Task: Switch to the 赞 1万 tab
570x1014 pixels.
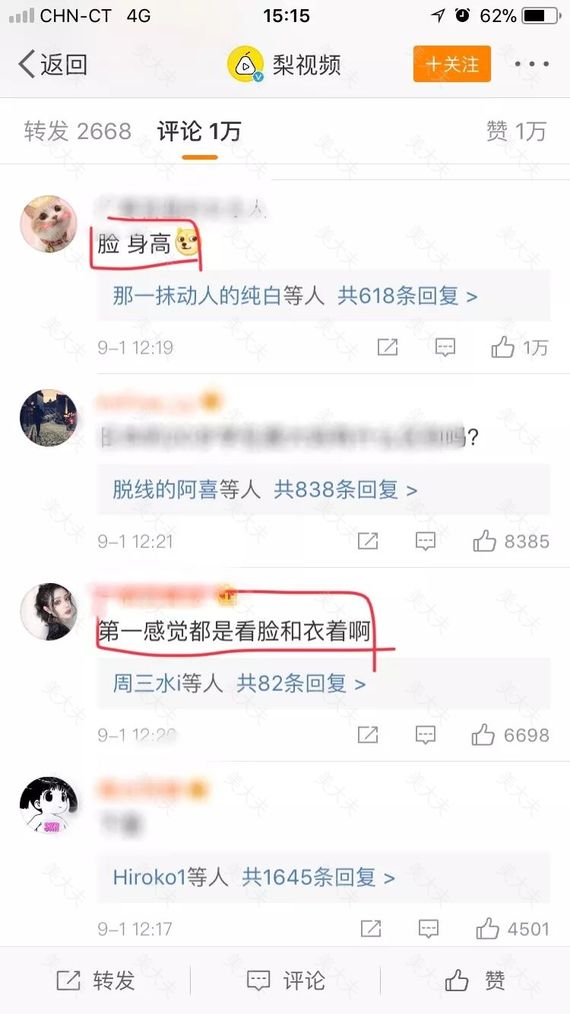Action: pyautogui.click(x=516, y=131)
